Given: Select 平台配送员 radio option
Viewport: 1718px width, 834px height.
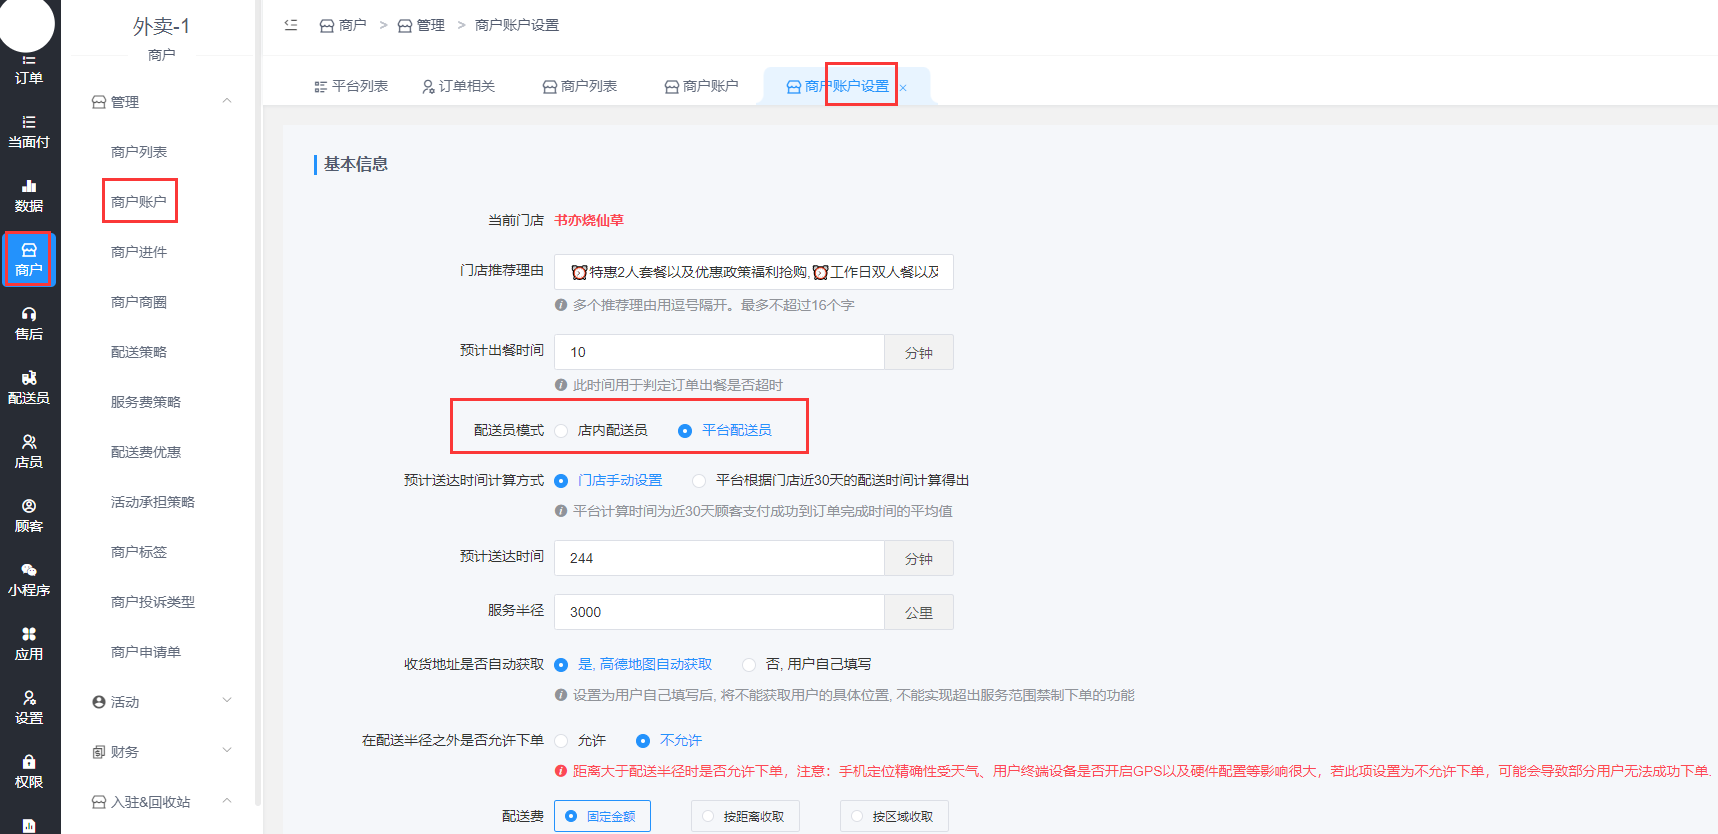Looking at the screenshot, I should 725,430.
